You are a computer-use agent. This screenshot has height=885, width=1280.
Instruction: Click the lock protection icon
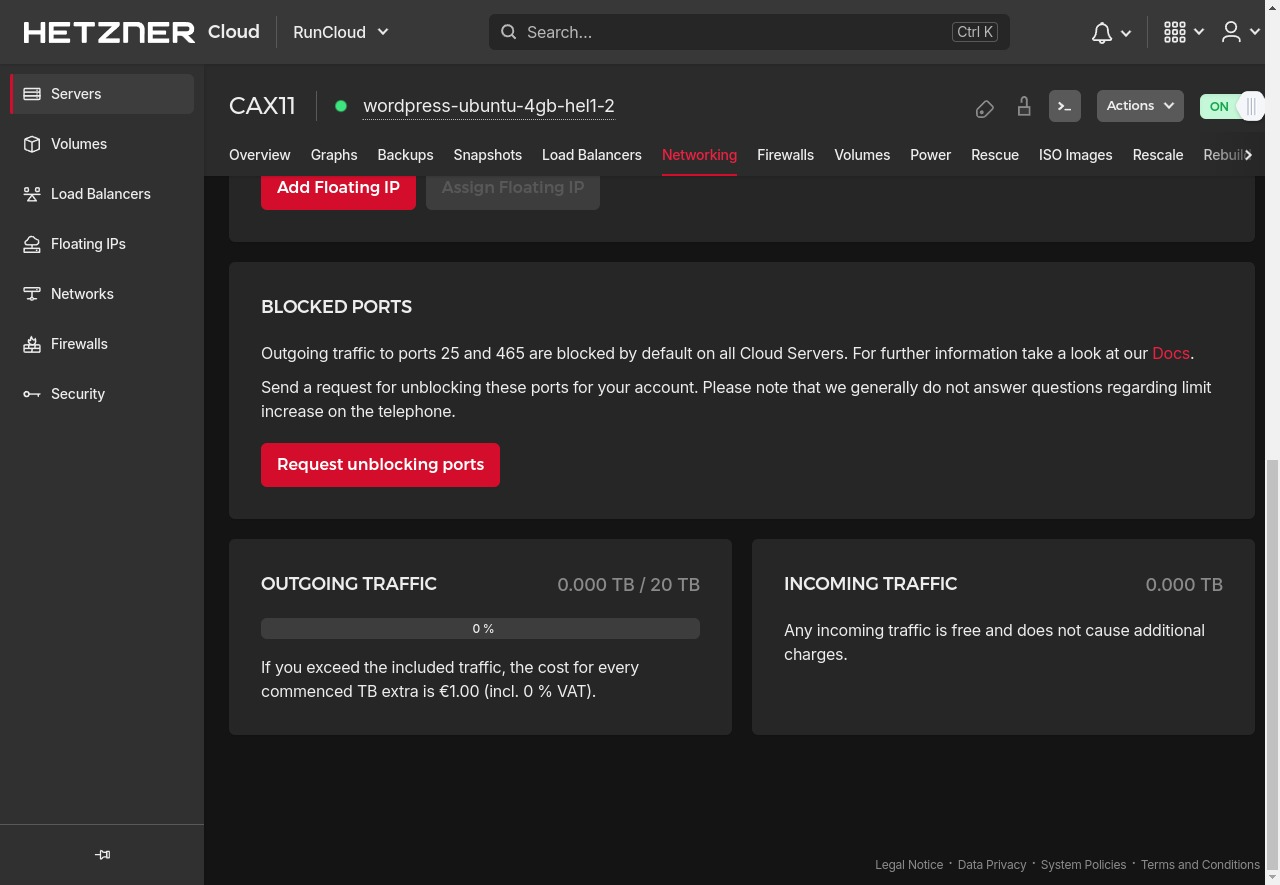click(1024, 106)
